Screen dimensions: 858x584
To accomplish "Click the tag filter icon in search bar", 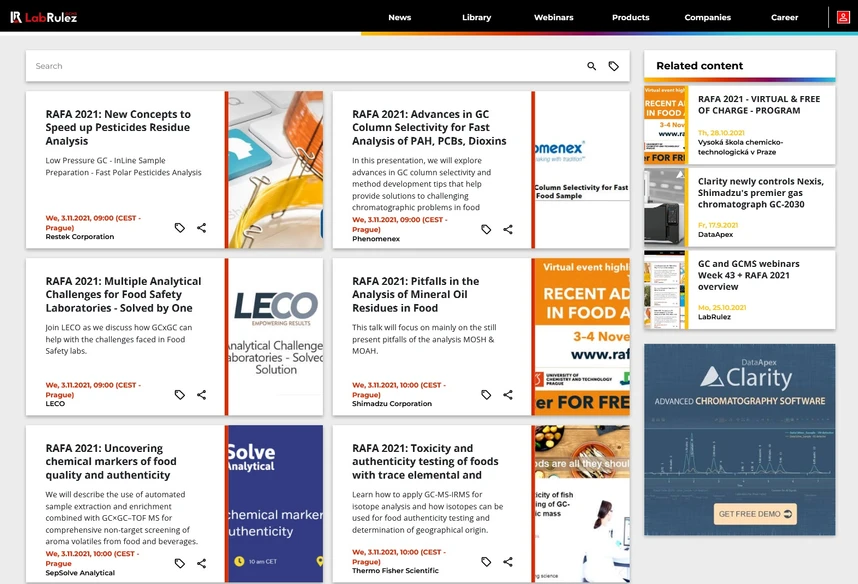I will [614, 66].
